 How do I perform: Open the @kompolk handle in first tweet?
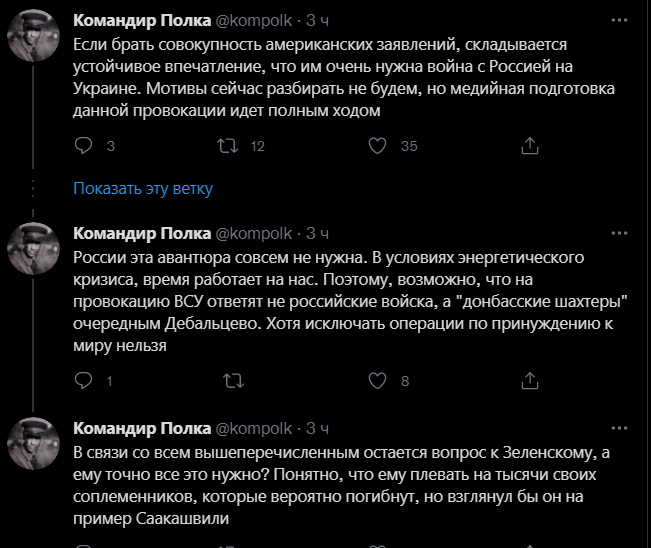254,20
